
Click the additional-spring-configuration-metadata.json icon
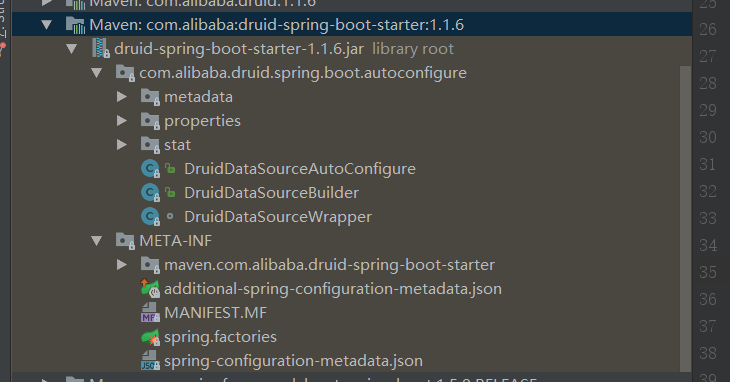(150, 288)
